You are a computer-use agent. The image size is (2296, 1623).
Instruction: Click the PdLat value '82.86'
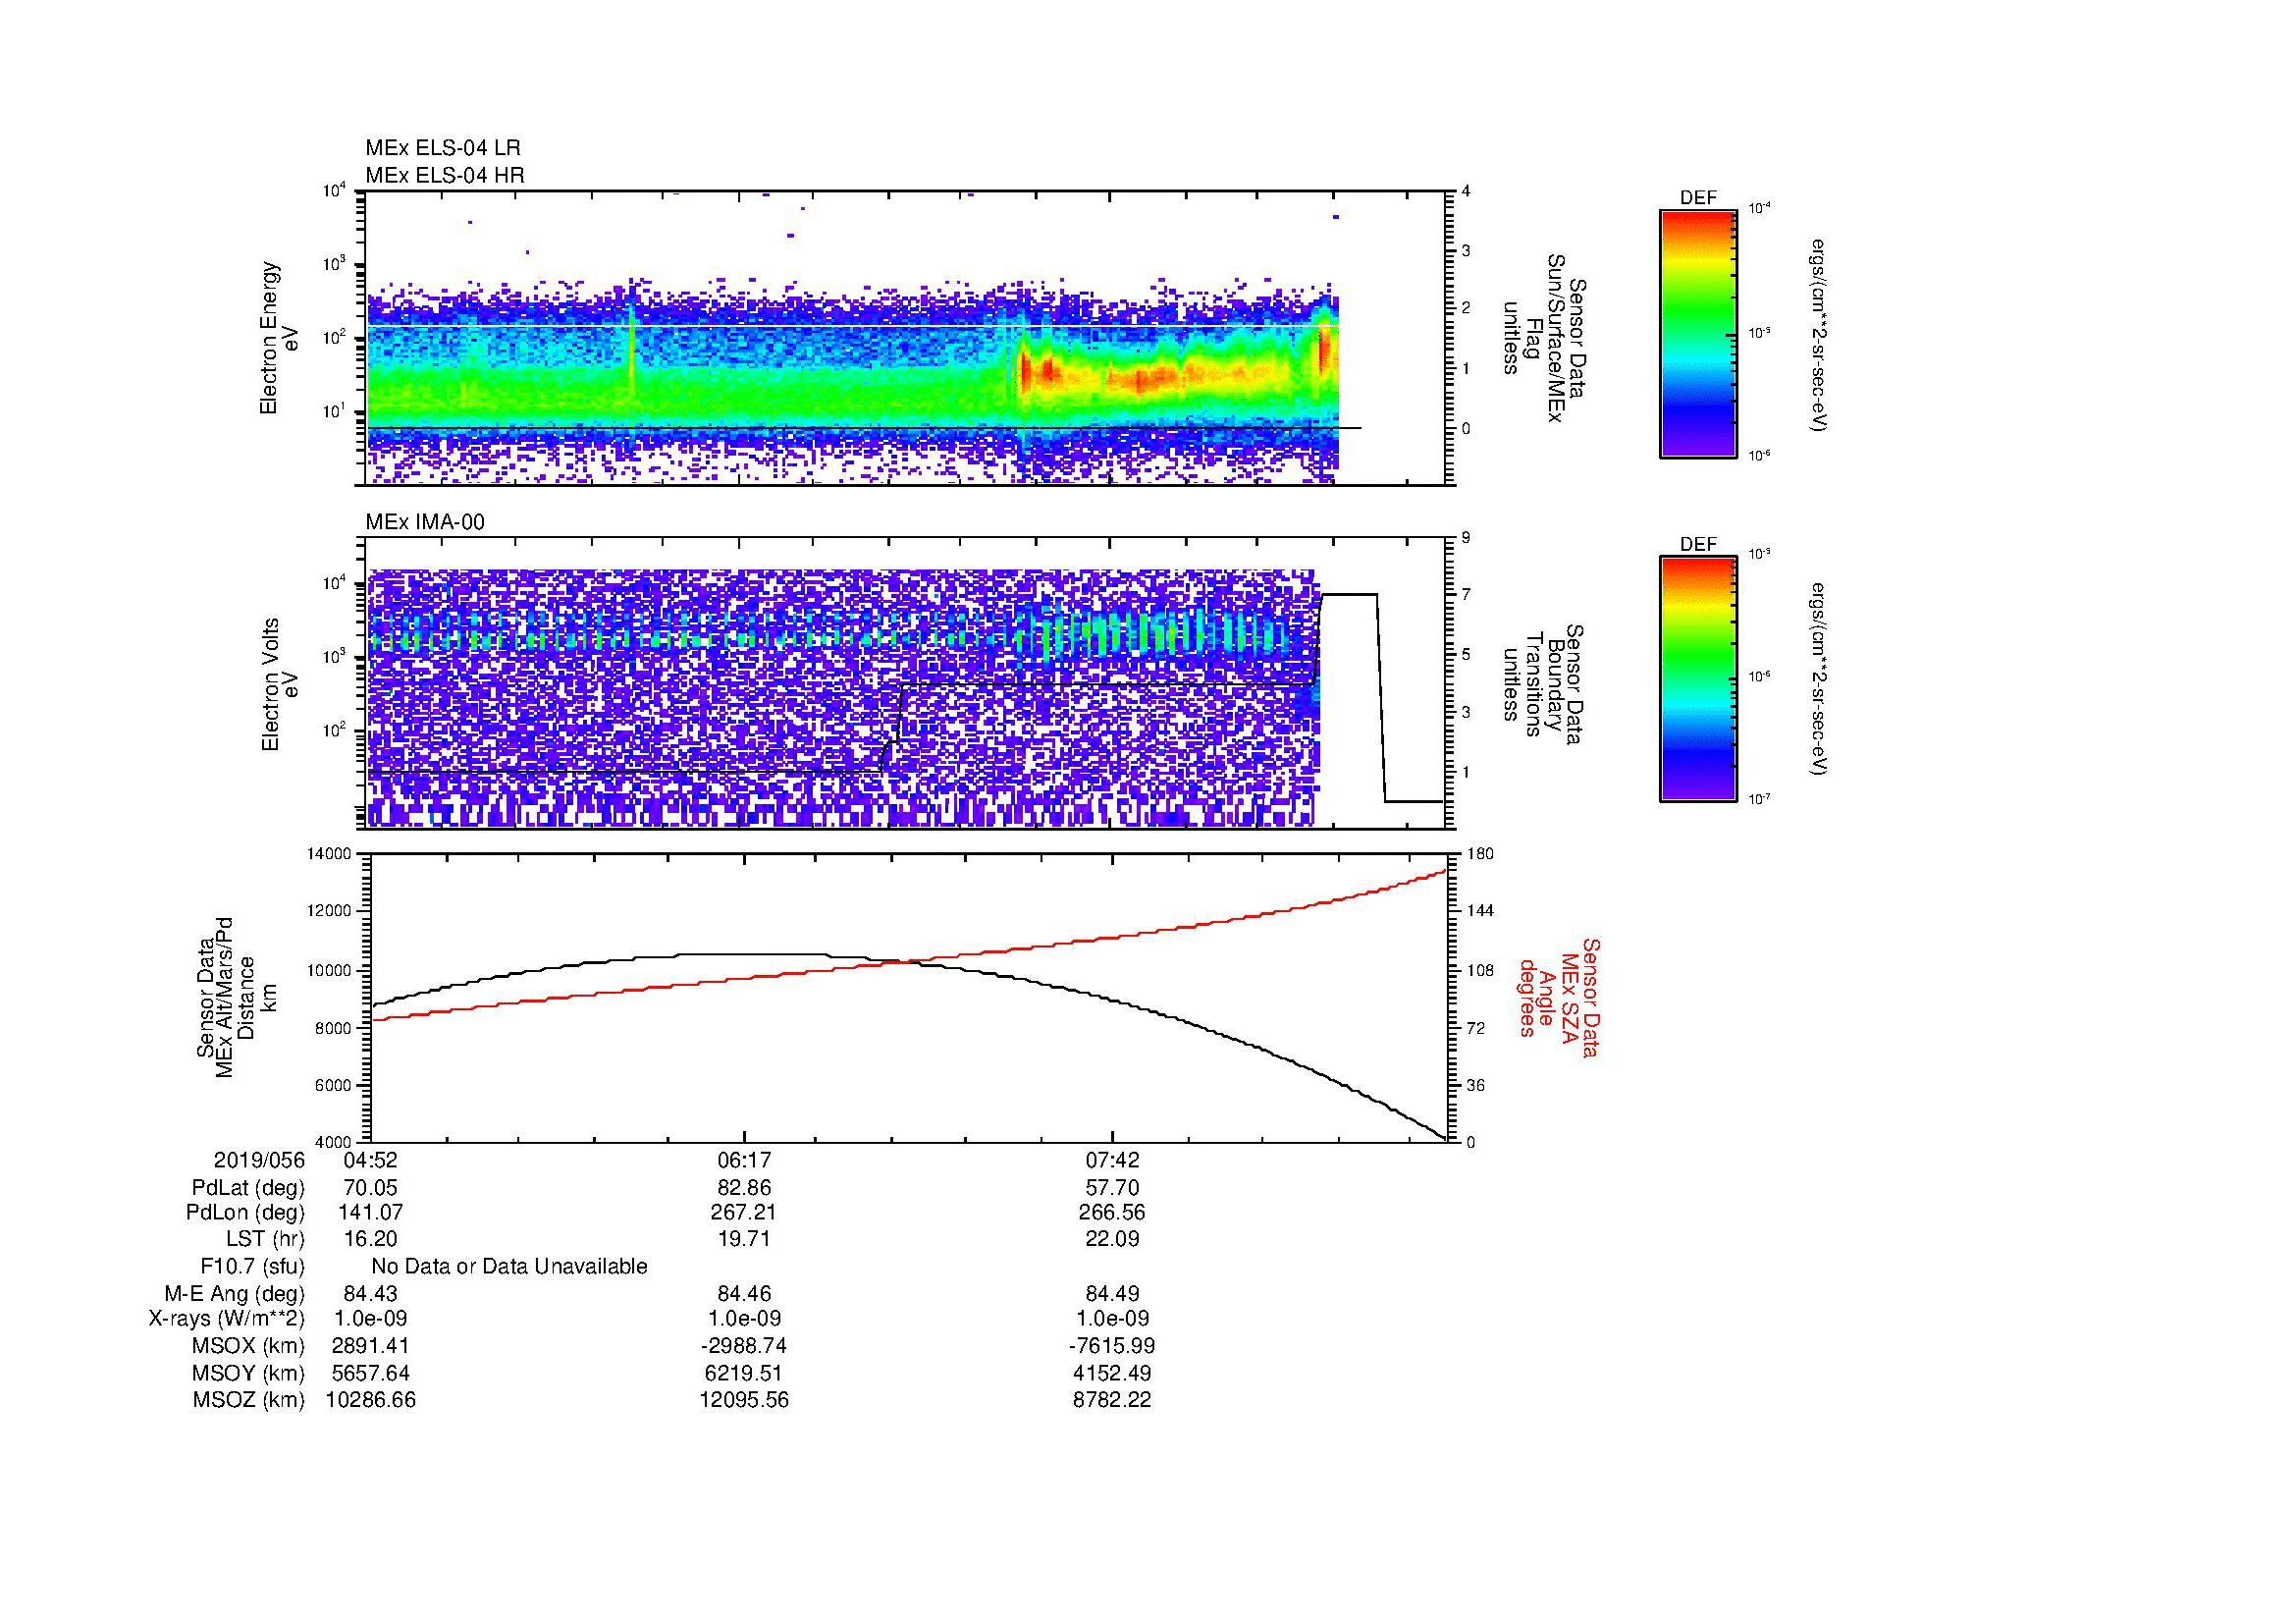(744, 1188)
